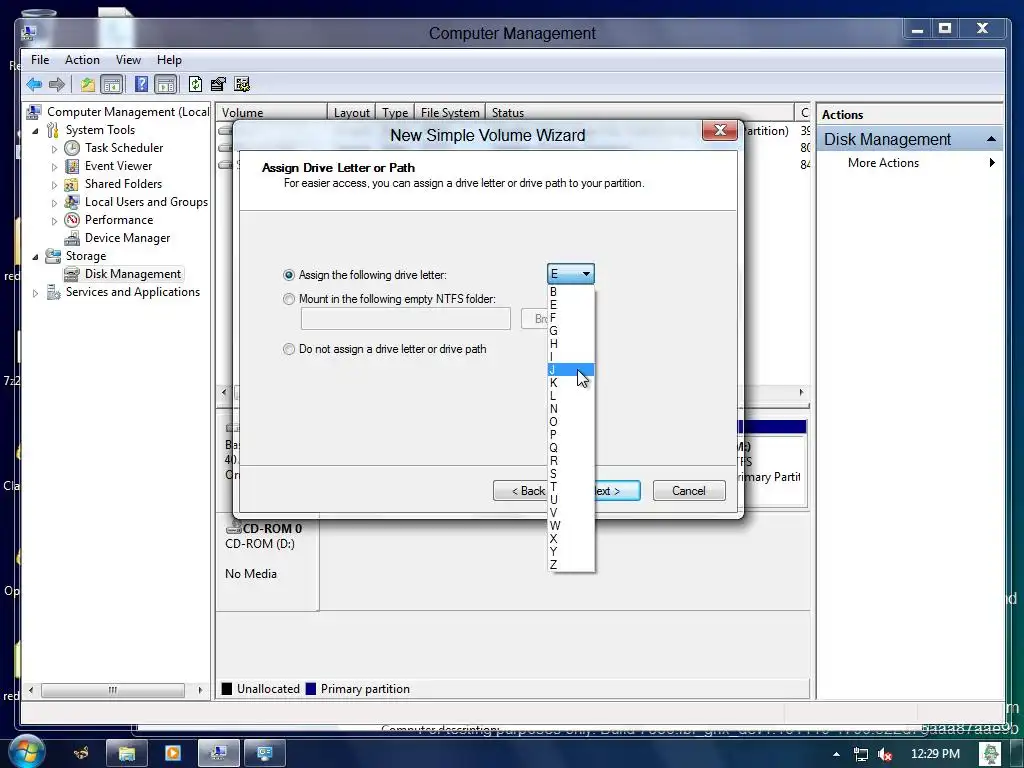This screenshot has height=768, width=1024.
Task: Choose drive letter Q in the list
Action: (571, 447)
